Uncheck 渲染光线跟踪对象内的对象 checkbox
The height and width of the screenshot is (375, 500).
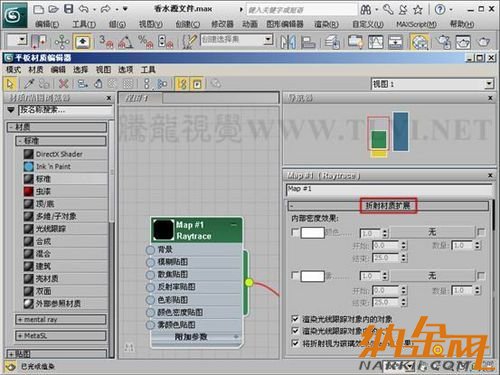coord(295,319)
